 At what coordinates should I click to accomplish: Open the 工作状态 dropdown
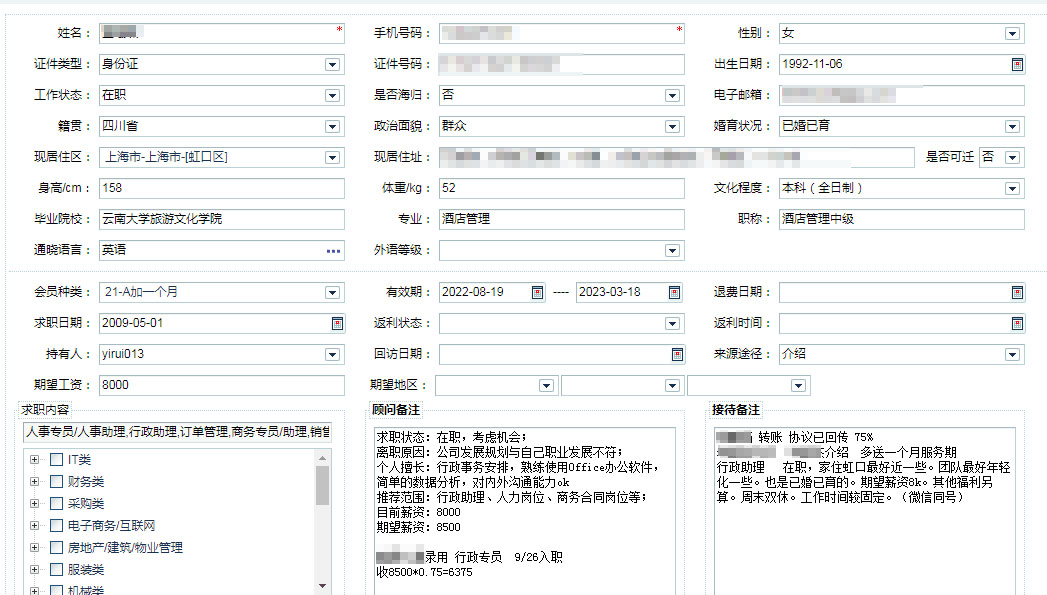tap(332, 95)
